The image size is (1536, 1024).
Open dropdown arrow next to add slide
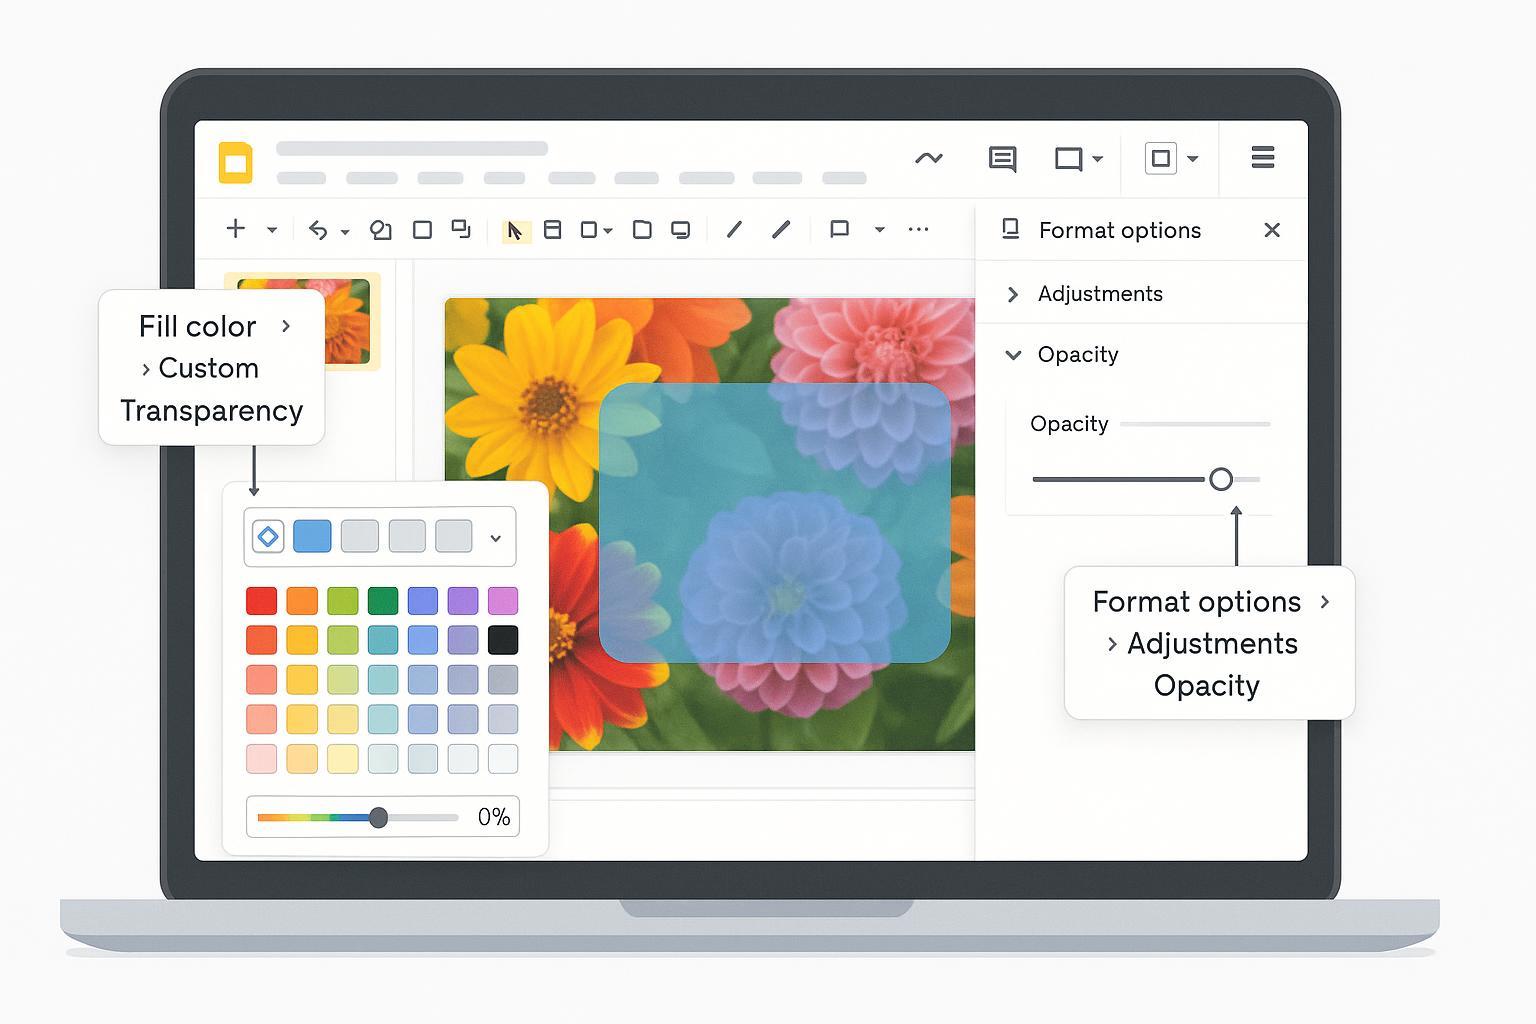[x=271, y=230]
